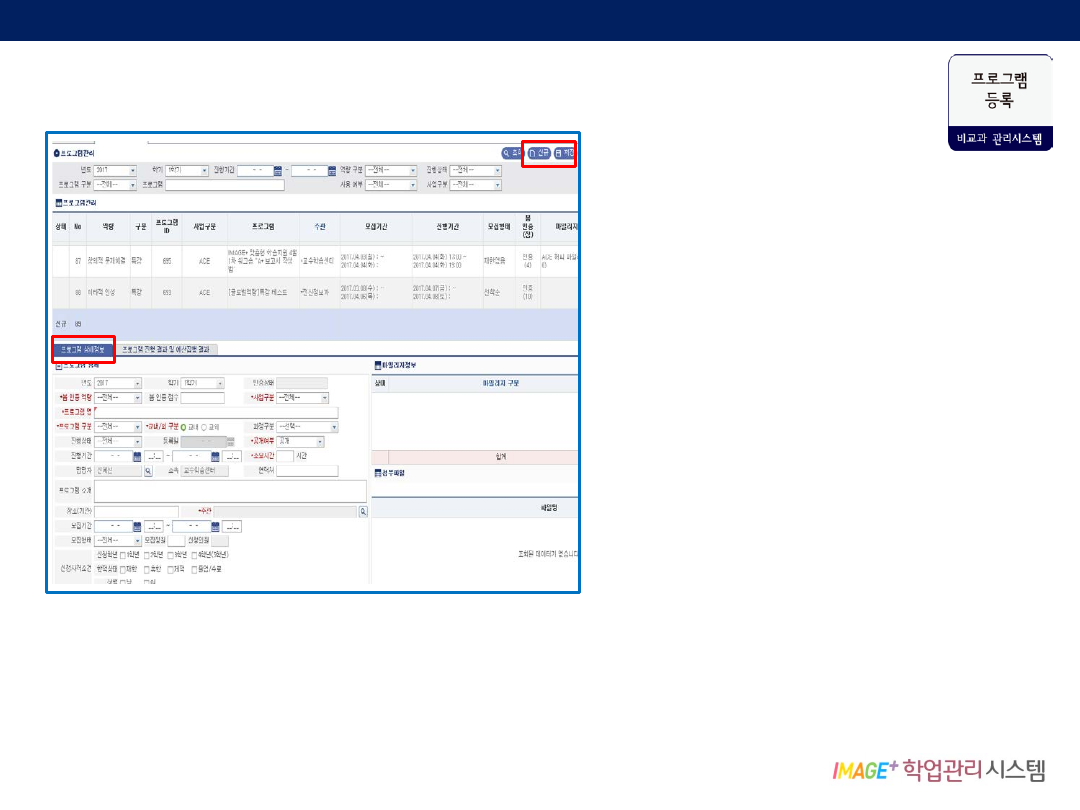Open calendar icon for 모집기간 start date
This screenshot has width=1080, height=810.
[x=138, y=526]
